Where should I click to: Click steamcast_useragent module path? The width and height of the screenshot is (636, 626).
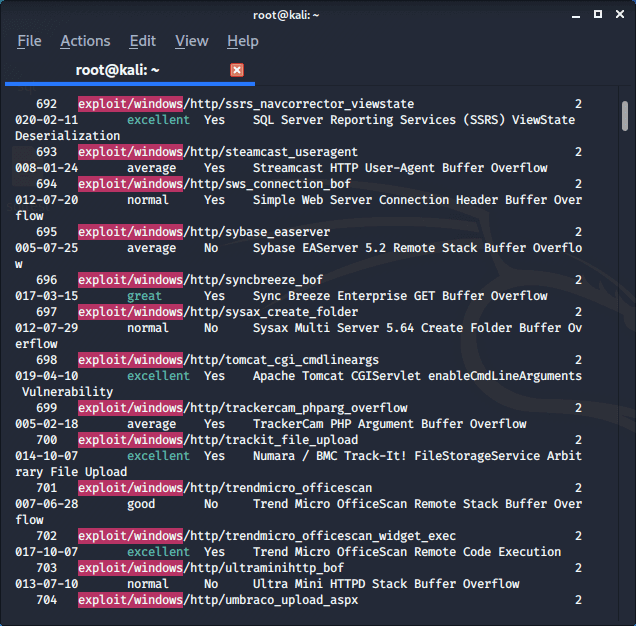click(218, 152)
